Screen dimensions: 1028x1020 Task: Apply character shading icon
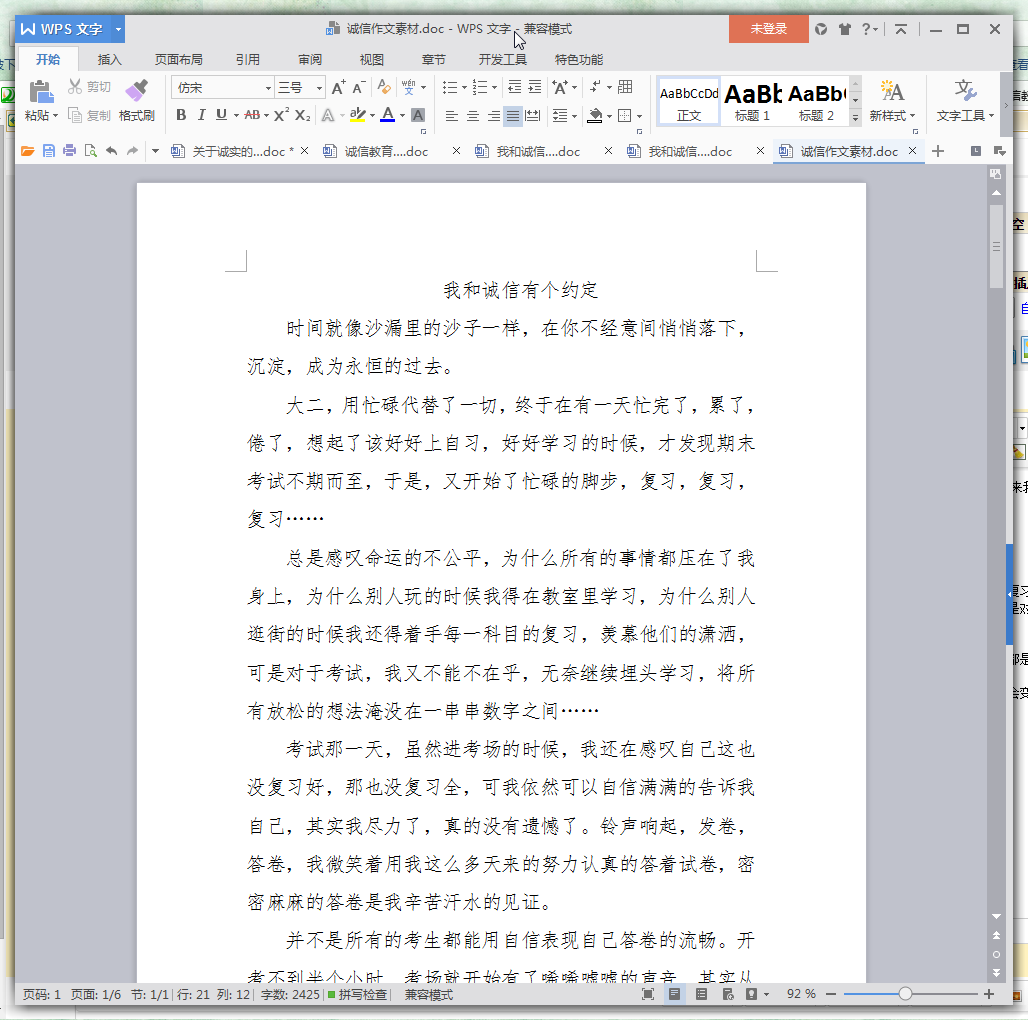[x=418, y=115]
